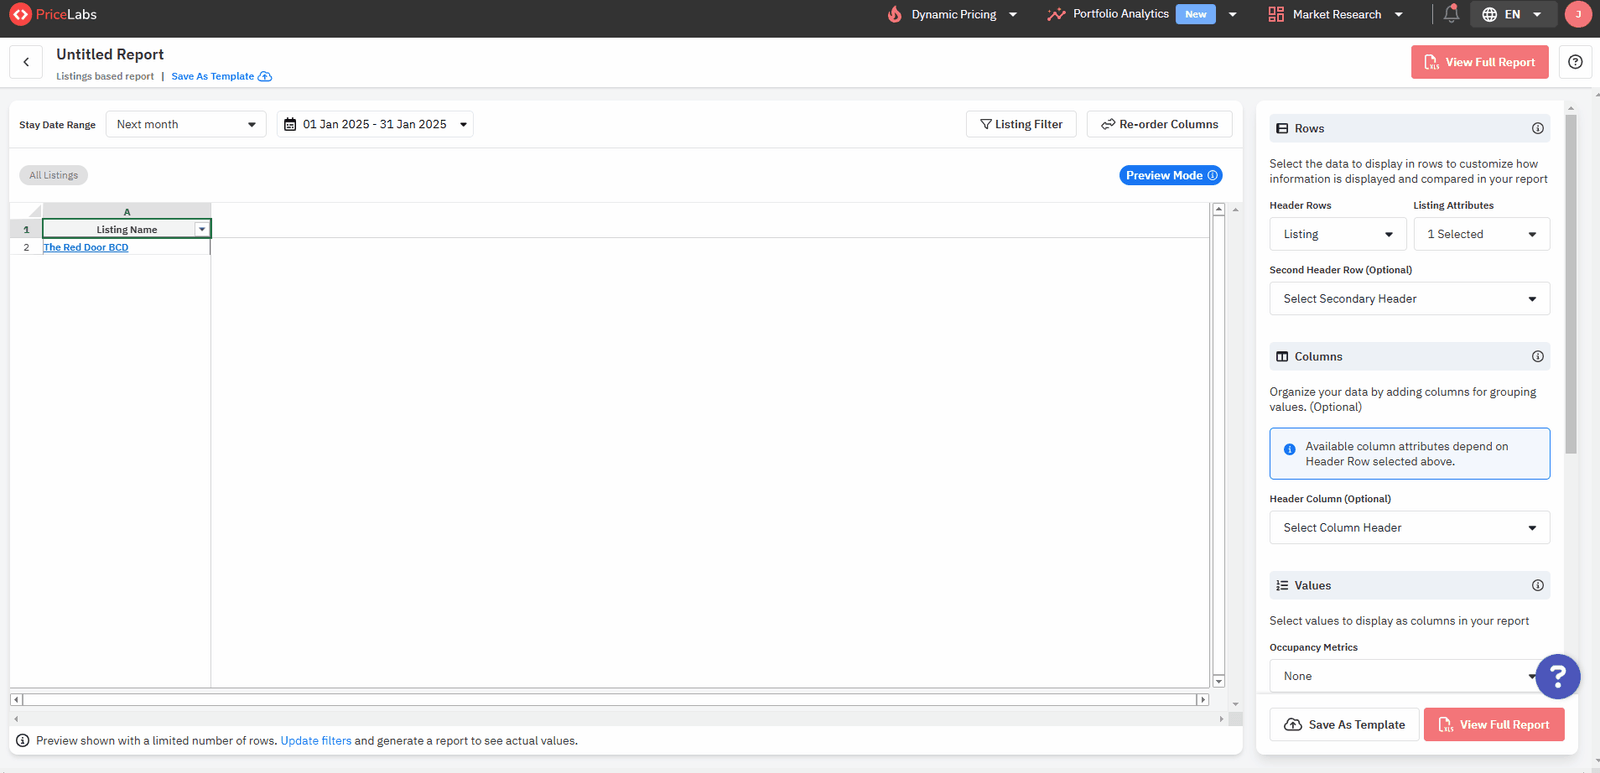Click the PriceLabs logo icon
1600x773 pixels.
click(x=20, y=14)
